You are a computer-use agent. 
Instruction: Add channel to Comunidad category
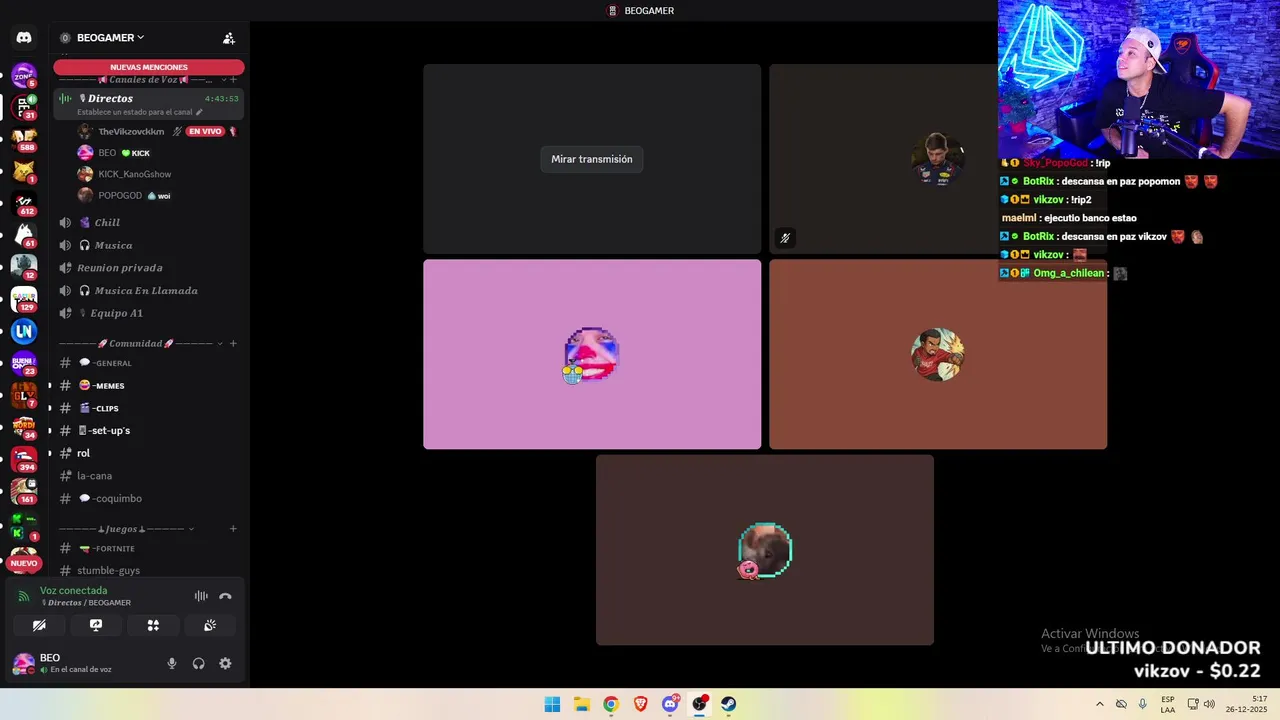coord(233,343)
